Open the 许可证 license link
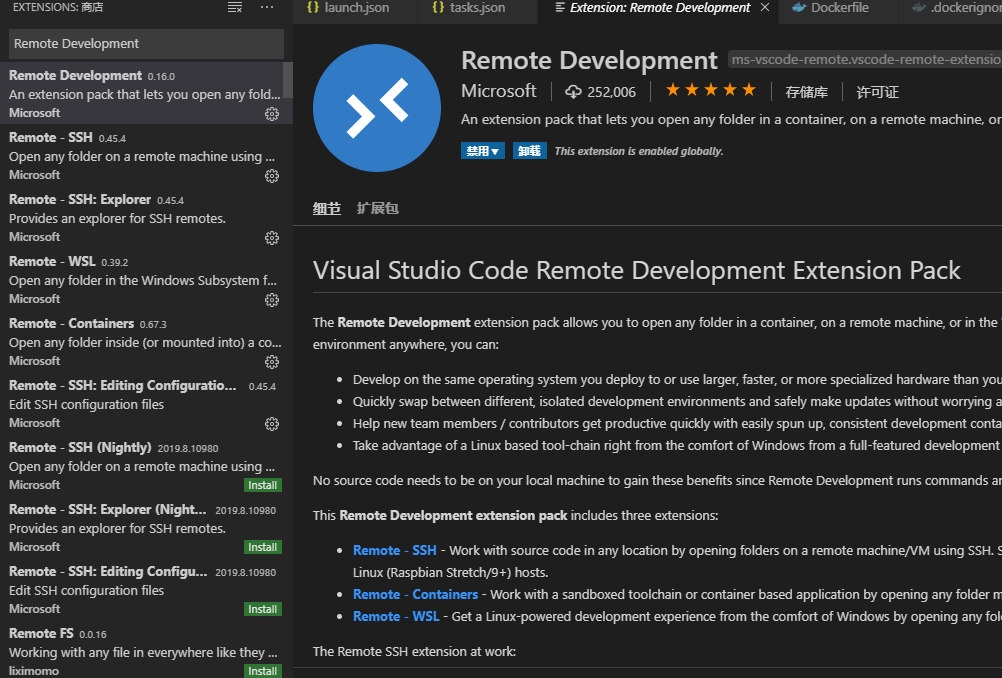 tap(877, 92)
